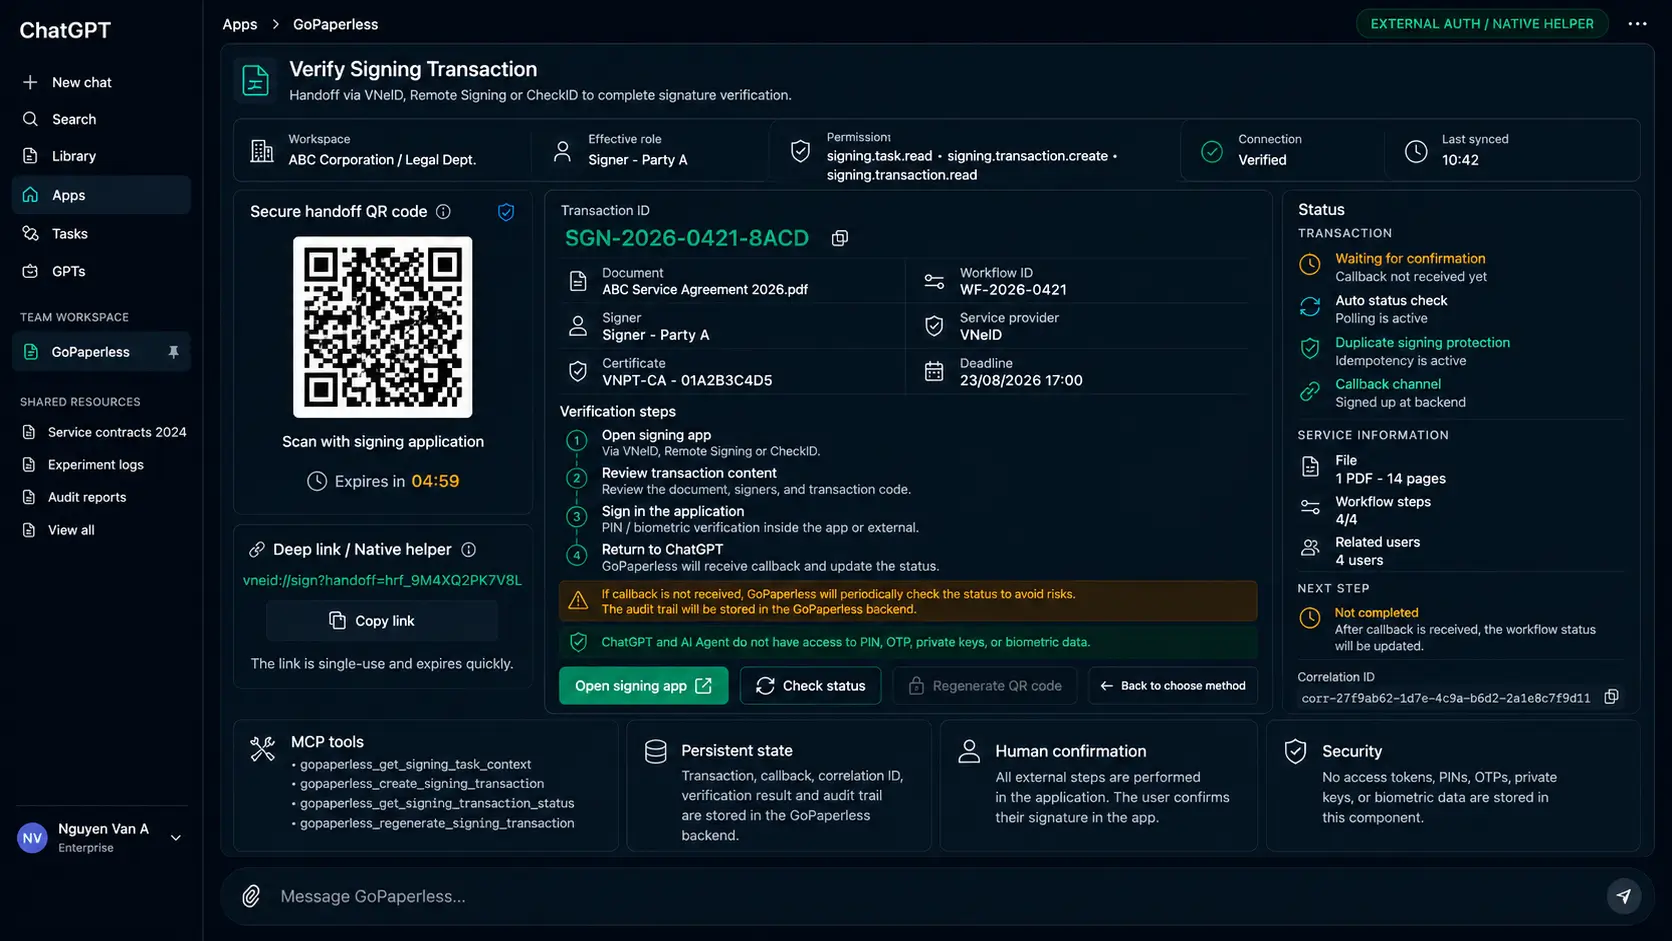The image size is (1672, 941).
Task: Open the three-dot more options menu
Action: [x=1637, y=24]
